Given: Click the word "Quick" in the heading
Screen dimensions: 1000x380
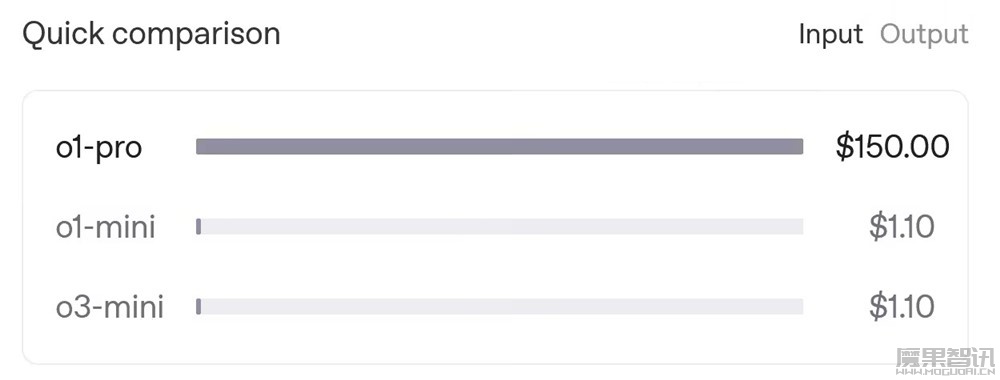Looking at the screenshot, I should [x=63, y=34].
